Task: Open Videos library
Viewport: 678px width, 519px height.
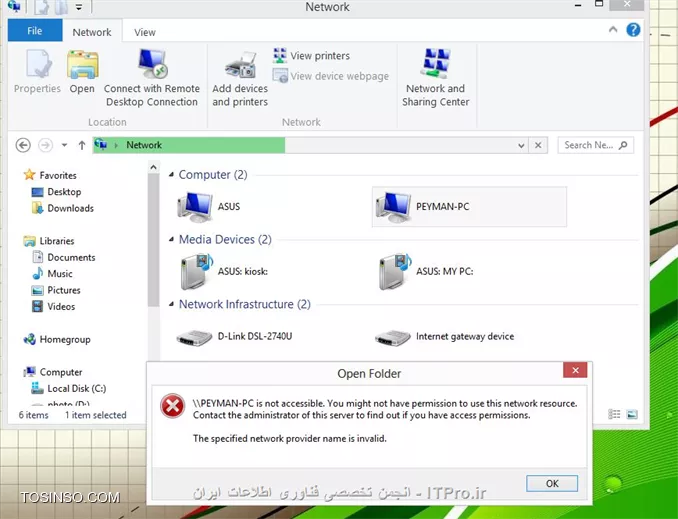Action: pos(54,307)
